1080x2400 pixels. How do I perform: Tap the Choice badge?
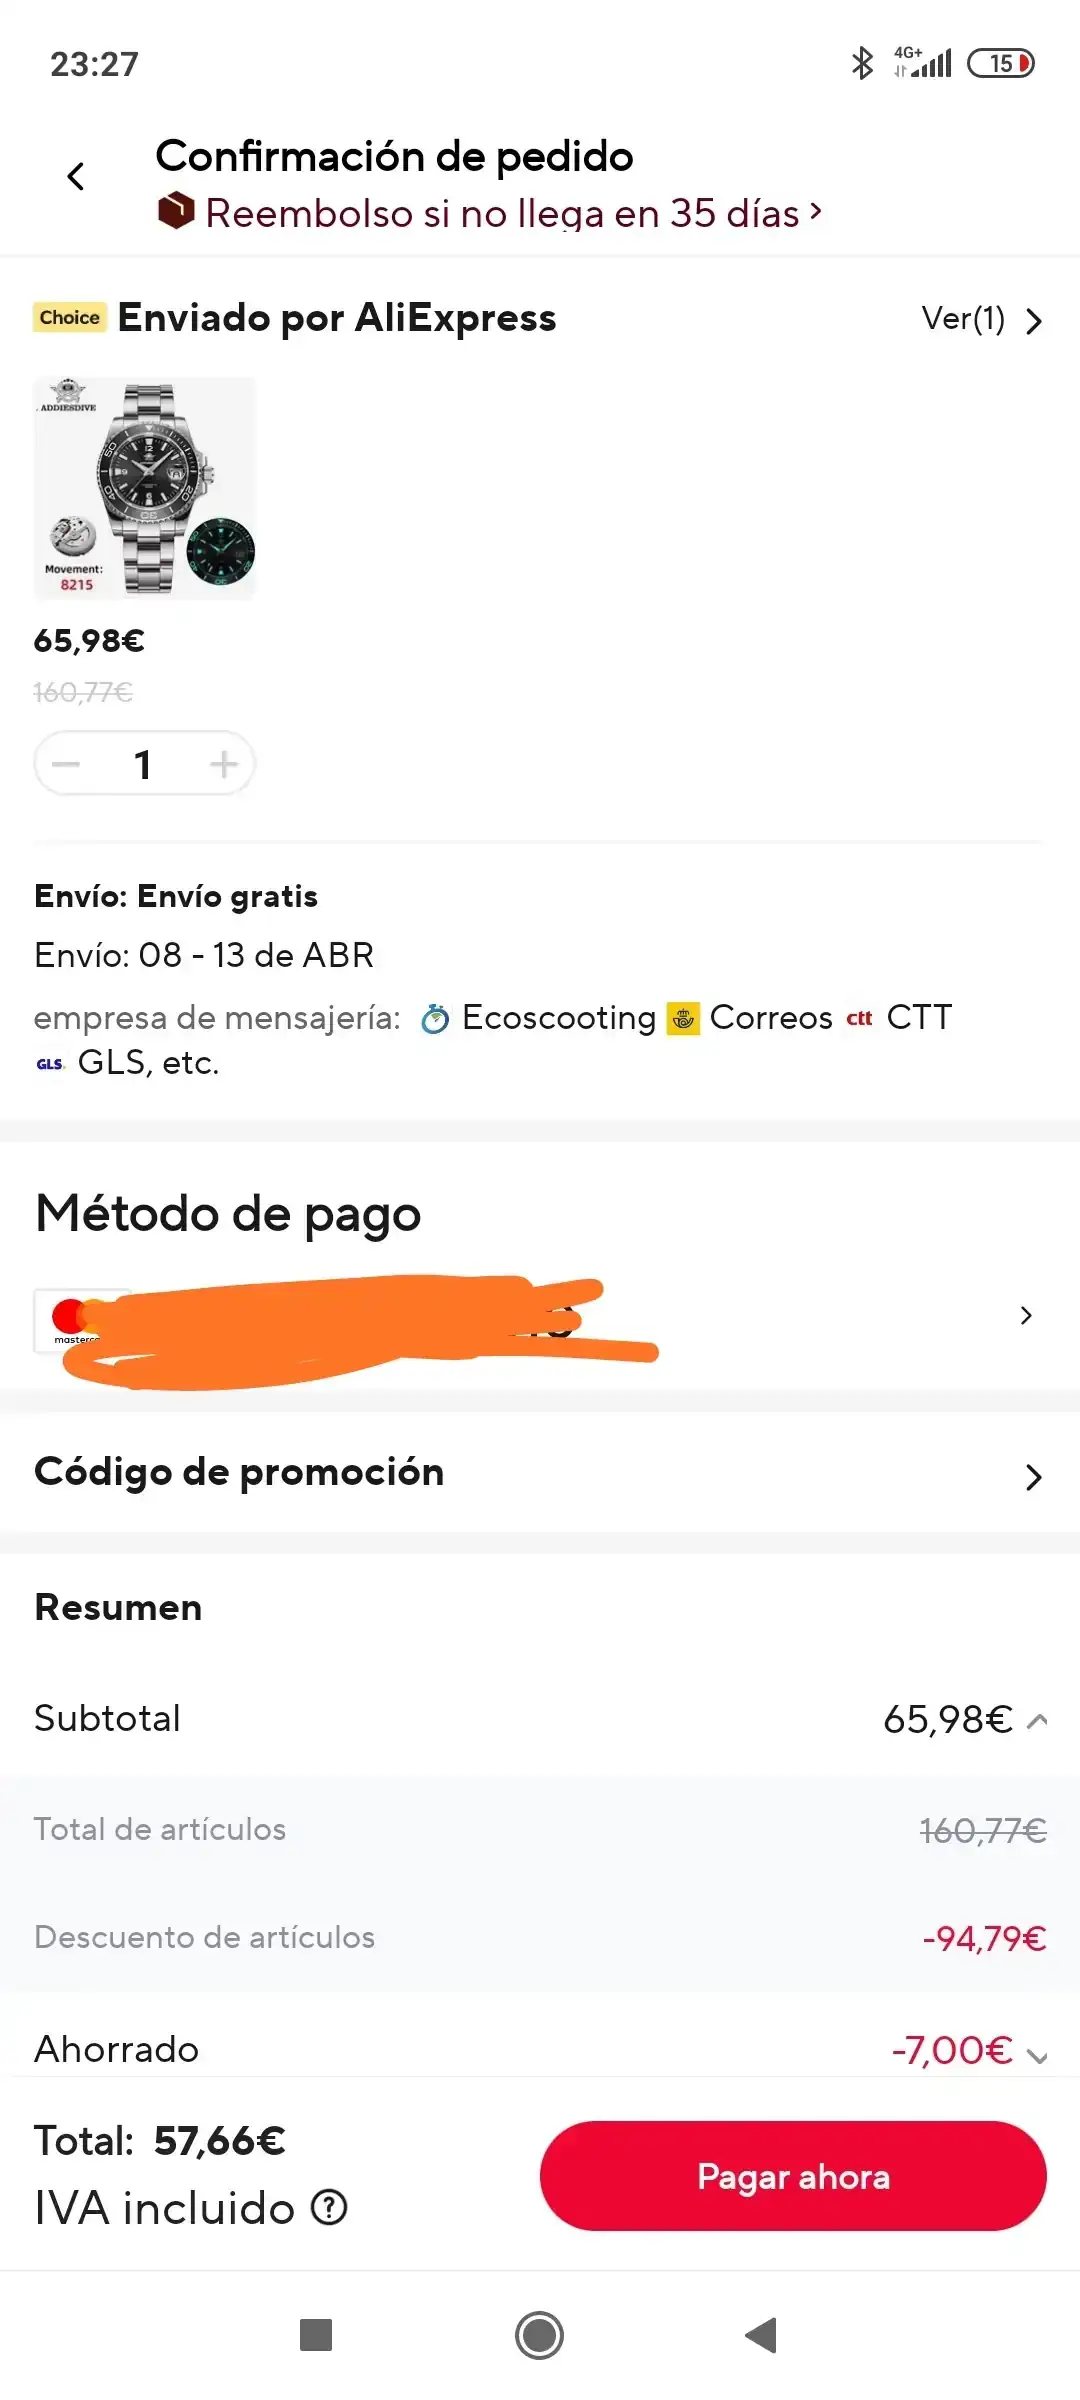click(x=69, y=318)
